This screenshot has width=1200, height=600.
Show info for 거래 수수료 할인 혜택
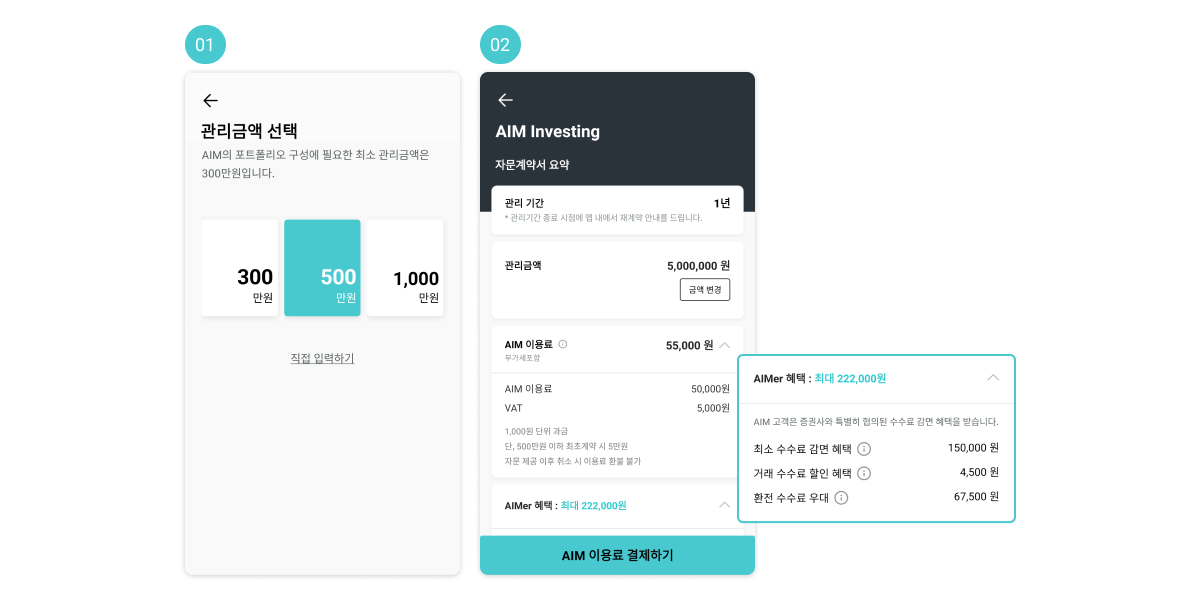[x=864, y=473]
